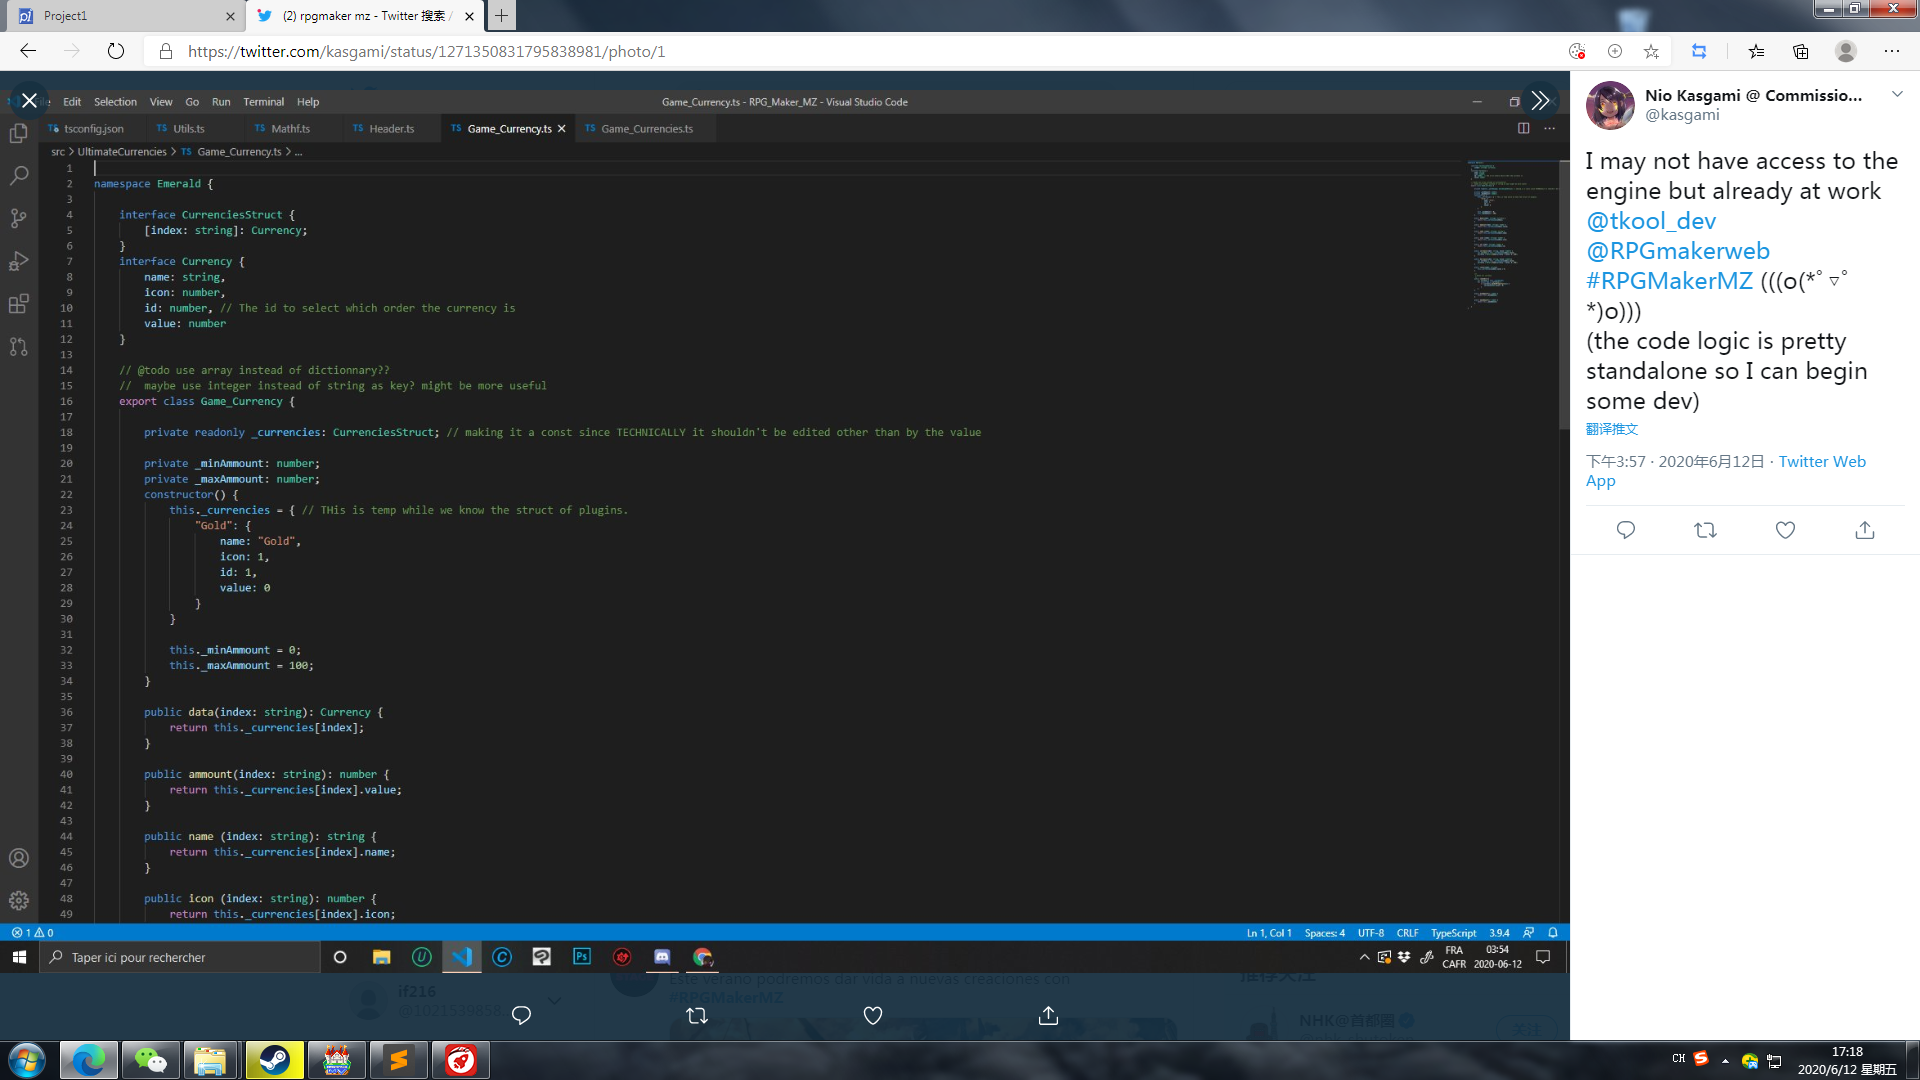Close the photo viewer with the X icon
The image size is (1920, 1080).
pos(29,100)
